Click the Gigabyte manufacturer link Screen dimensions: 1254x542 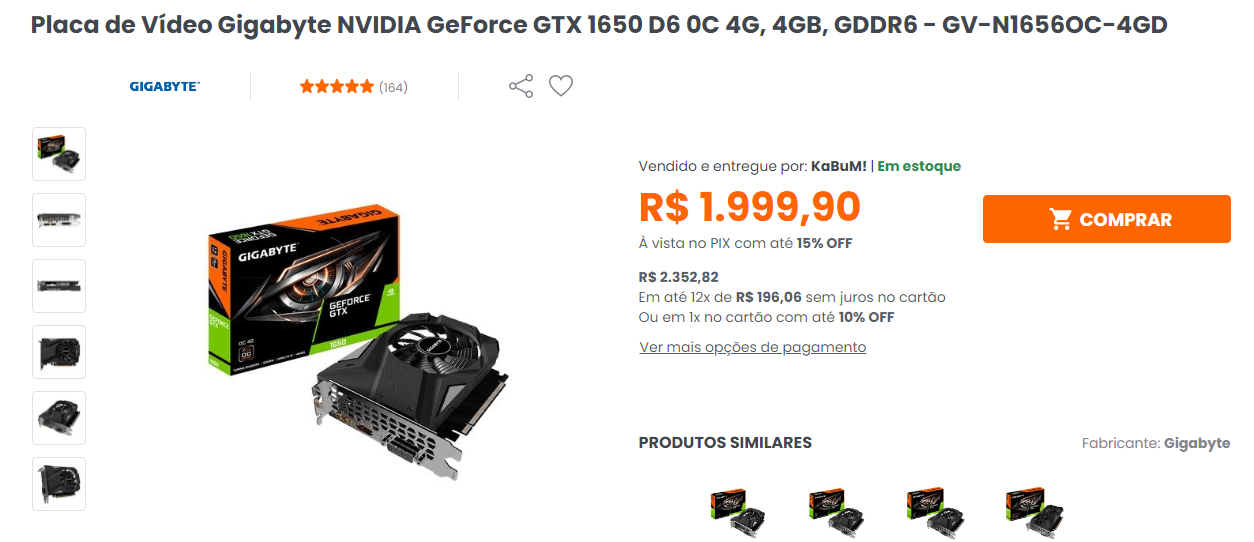pos(1197,443)
